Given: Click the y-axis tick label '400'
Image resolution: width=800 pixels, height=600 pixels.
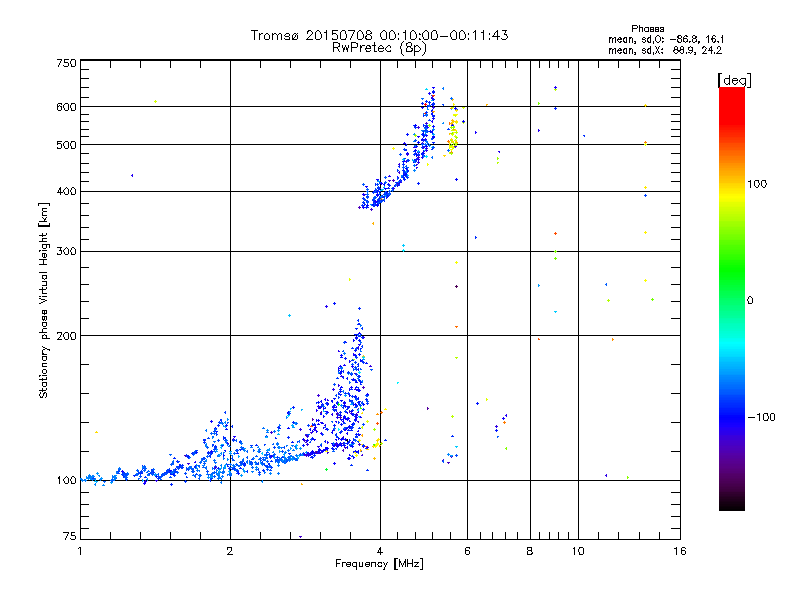Looking at the screenshot, I should coord(66,192).
